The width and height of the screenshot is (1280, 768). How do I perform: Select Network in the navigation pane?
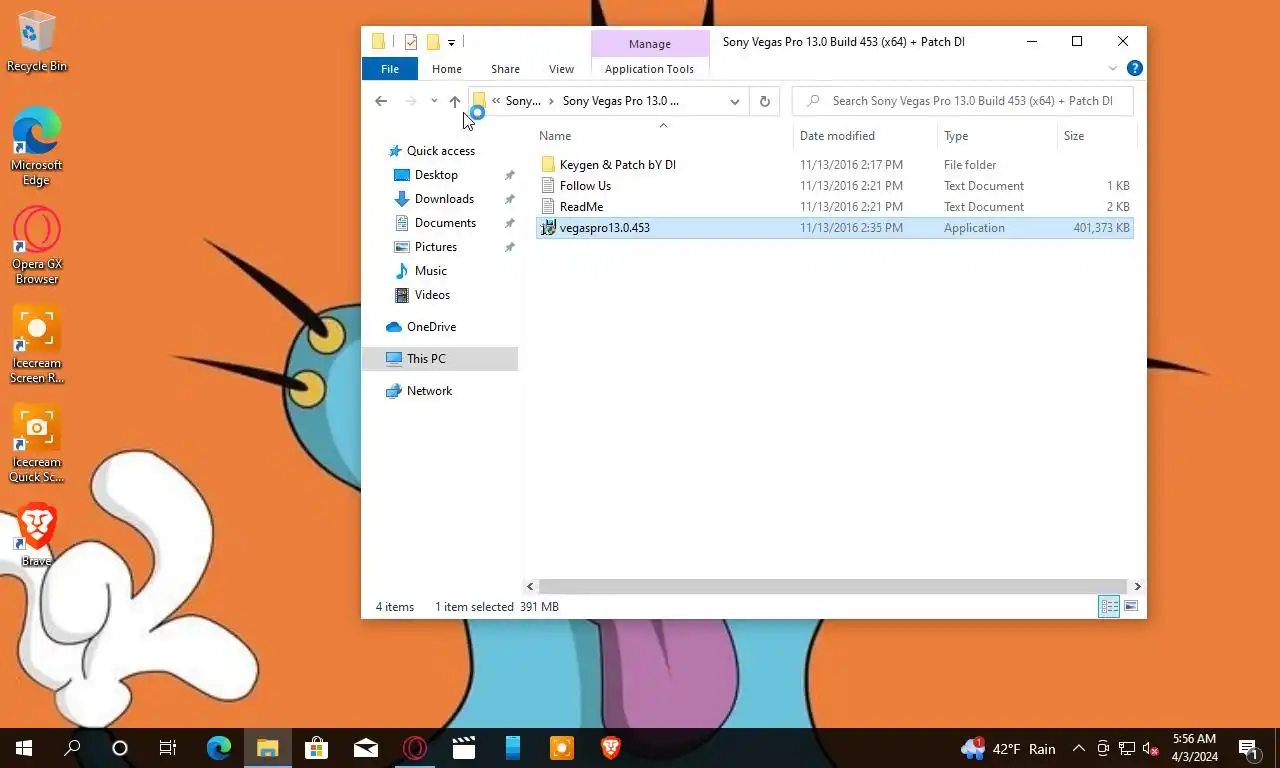[x=429, y=391]
